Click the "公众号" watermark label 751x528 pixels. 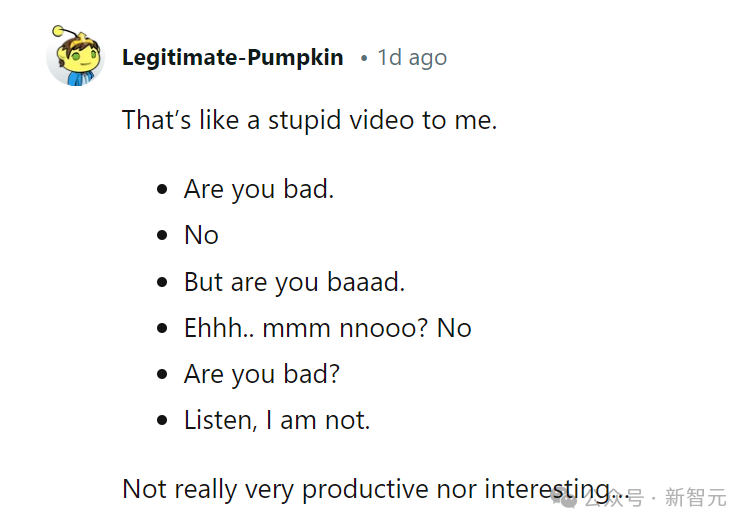[x=614, y=498]
